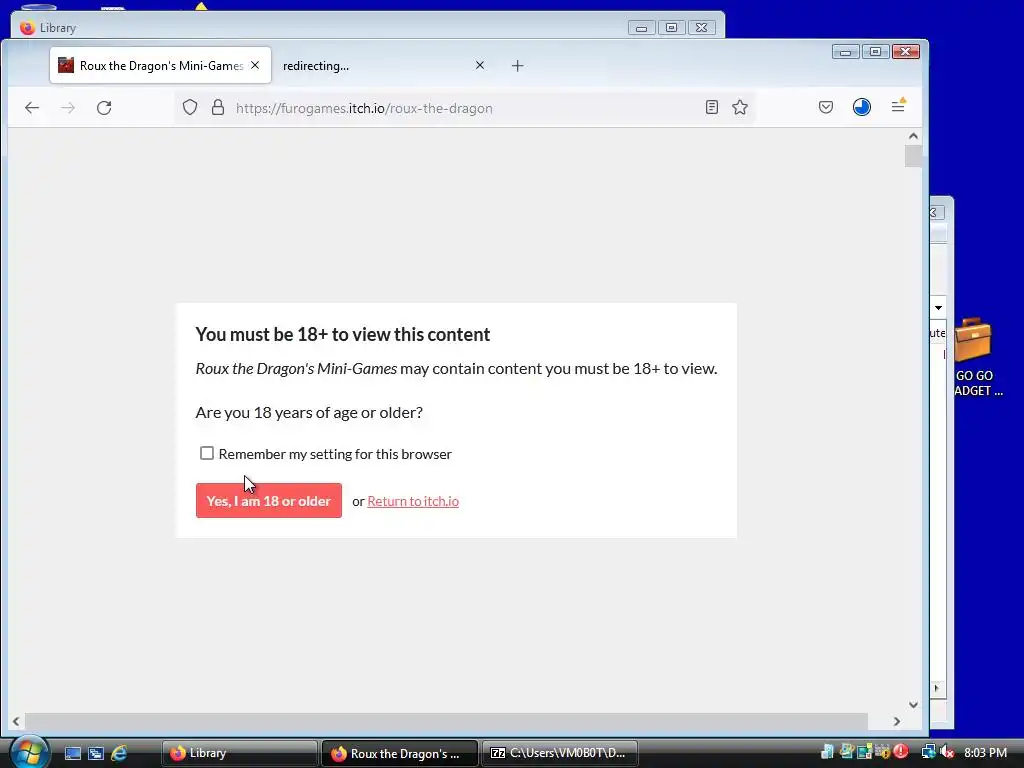This screenshot has width=1024, height=768.
Task: Open the Save to Pocket icon
Action: (x=825, y=107)
